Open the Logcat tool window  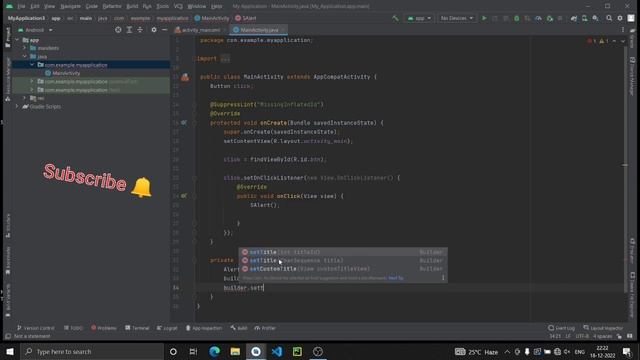(167, 328)
